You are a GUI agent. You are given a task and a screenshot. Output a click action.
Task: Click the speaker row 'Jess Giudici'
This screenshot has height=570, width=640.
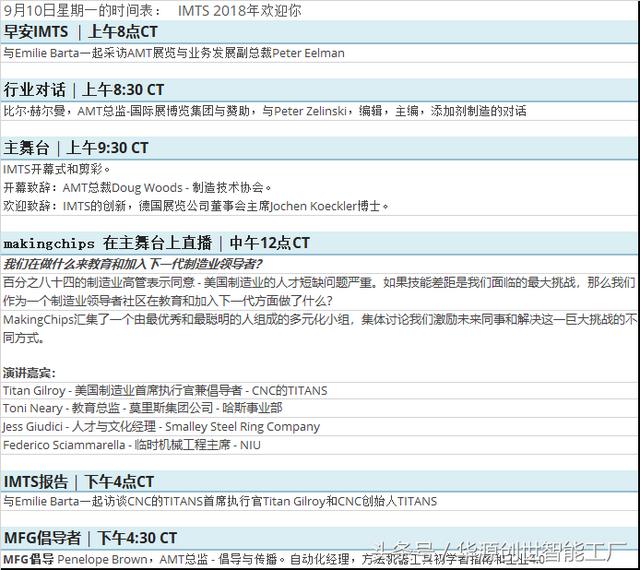tap(161, 426)
